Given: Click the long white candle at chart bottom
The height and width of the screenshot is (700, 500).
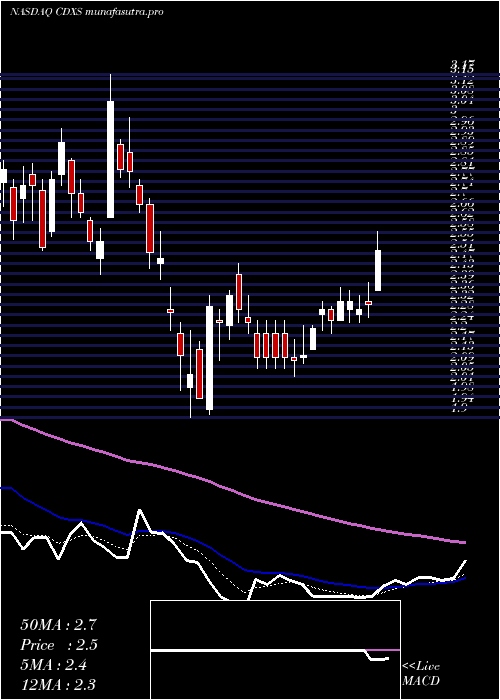Looking at the screenshot, I should click(x=209, y=358).
